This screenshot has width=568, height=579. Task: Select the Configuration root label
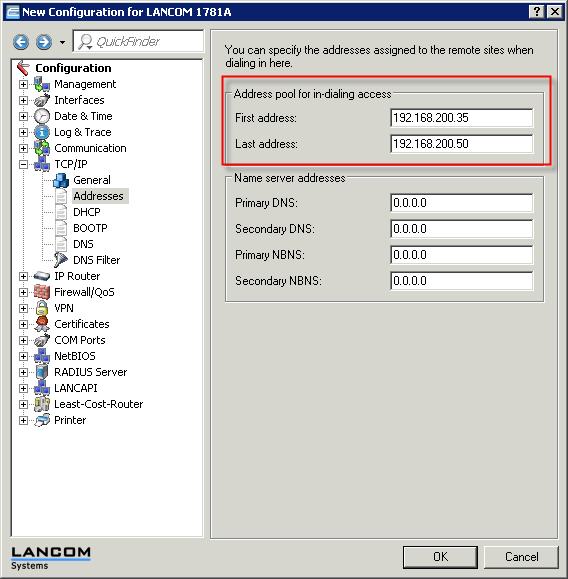[x=73, y=68]
